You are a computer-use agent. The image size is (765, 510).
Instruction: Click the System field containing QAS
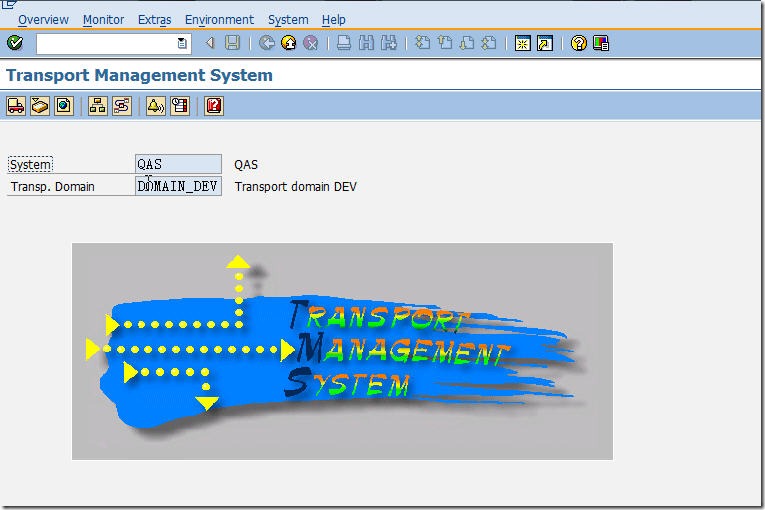(x=178, y=164)
